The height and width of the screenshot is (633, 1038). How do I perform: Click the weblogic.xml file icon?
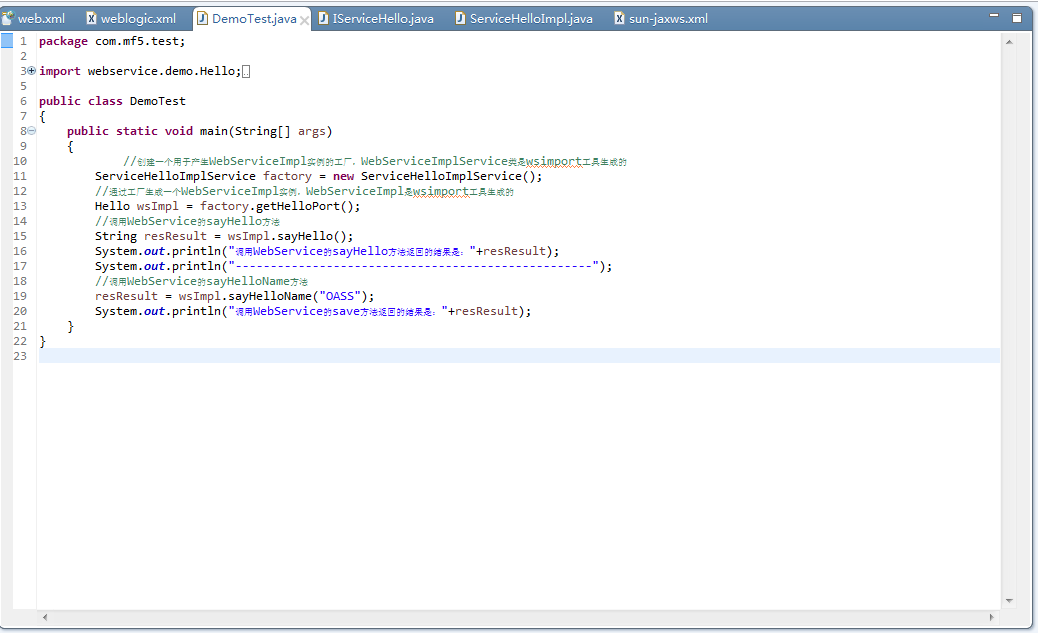coord(92,18)
